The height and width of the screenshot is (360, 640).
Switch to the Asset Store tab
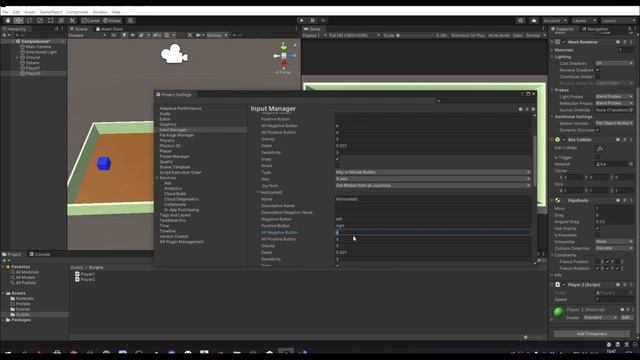109,29
